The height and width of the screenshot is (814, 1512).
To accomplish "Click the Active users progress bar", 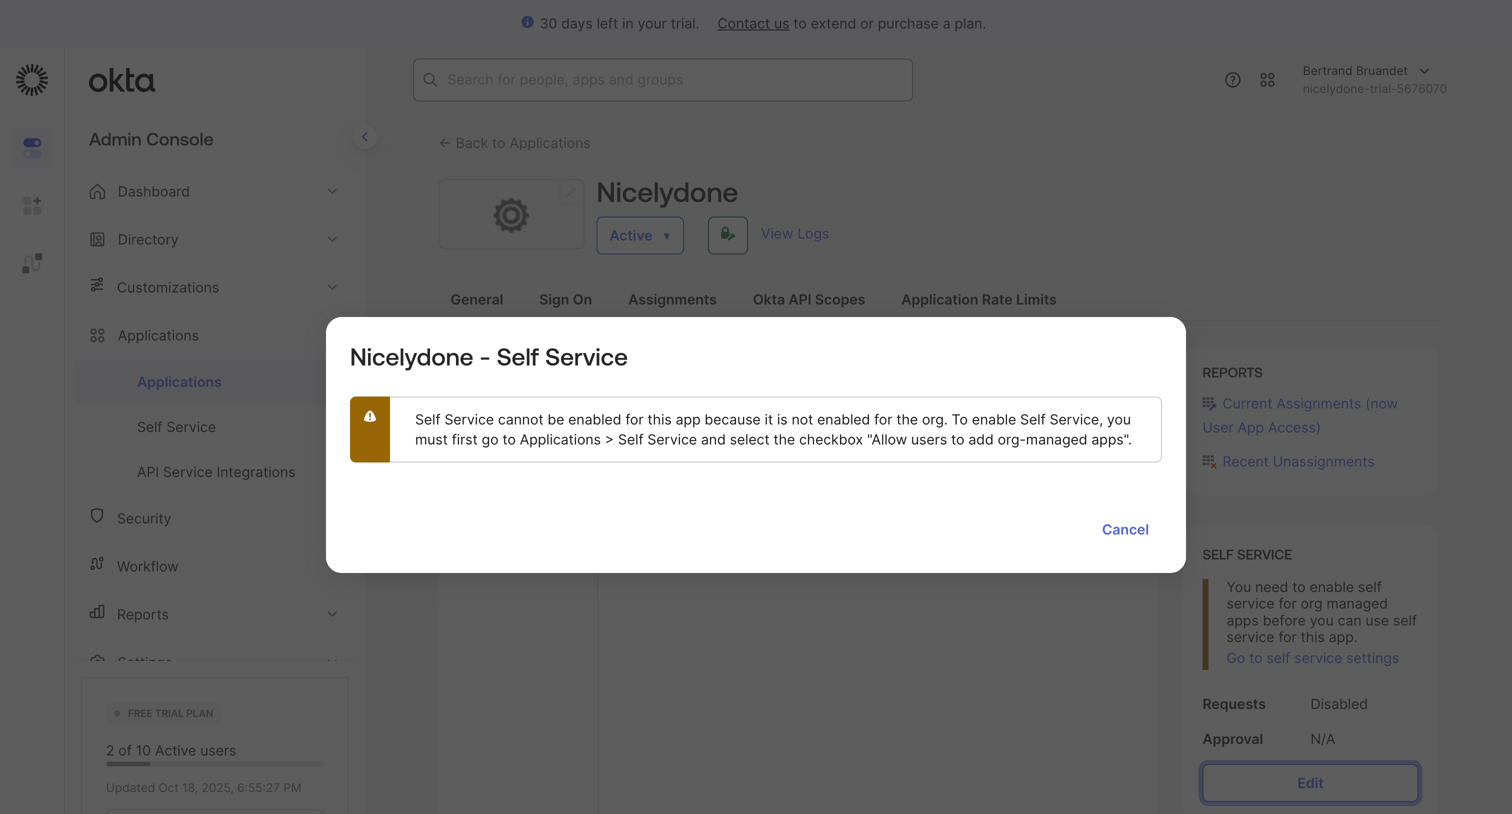I will pyautogui.click(x=215, y=764).
